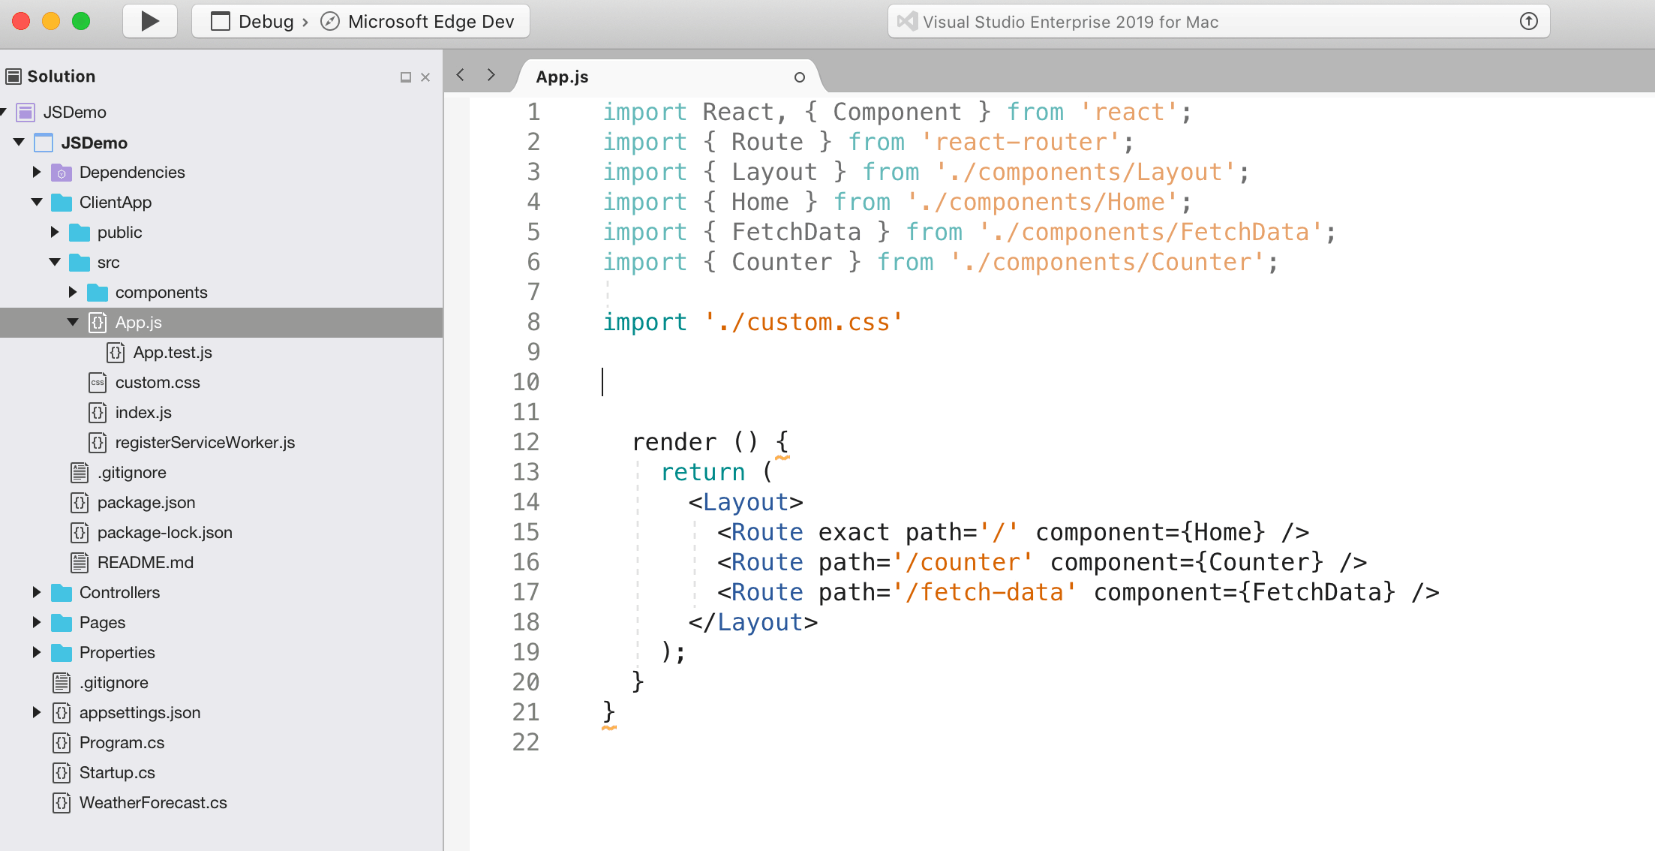Expand the Controllers folder

pyautogui.click(x=37, y=592)
